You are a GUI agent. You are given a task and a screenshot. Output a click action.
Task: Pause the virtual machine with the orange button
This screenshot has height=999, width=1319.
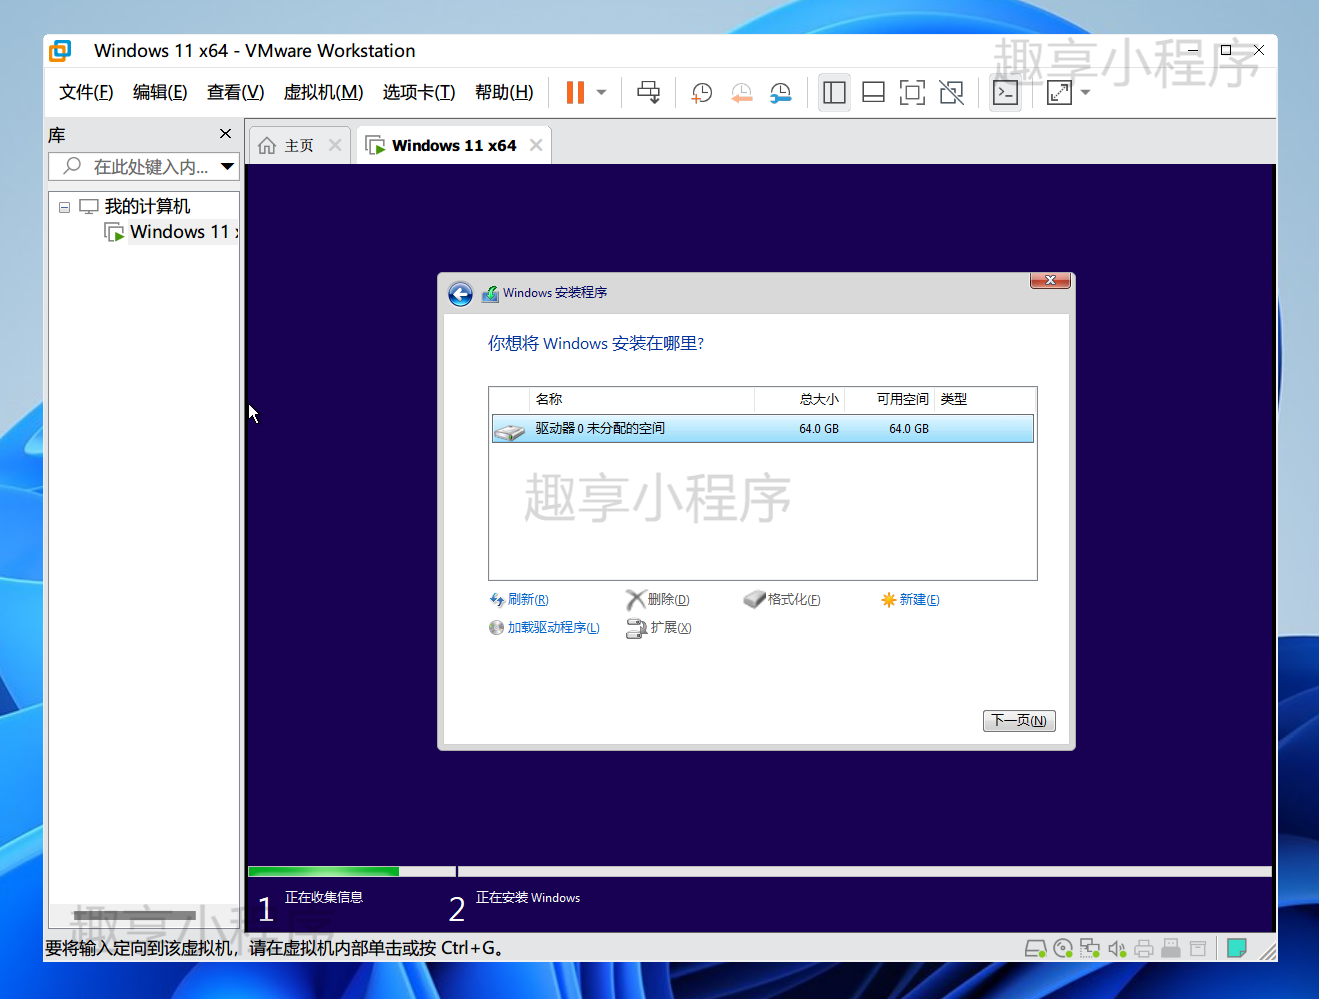pos(575,93)
